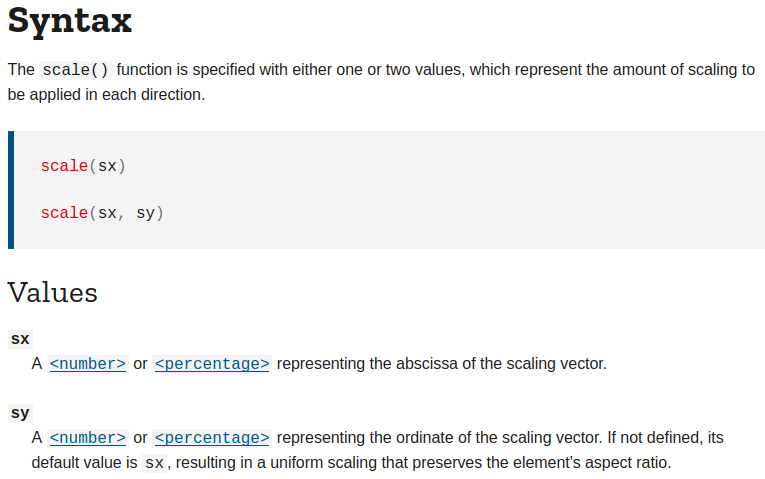Image resolution: width=765 pixels, height=479 pixels.
Task: Click the bold sx term definition label
Action: click(x=20, y=339)
